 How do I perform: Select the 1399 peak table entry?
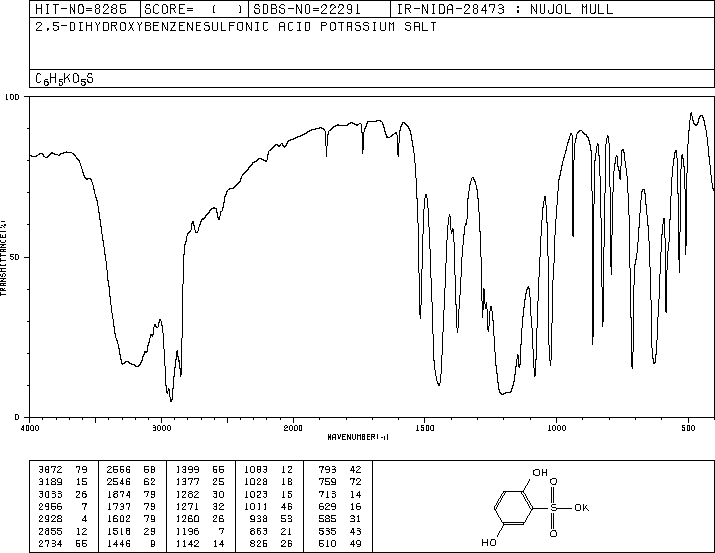tap(200, 469)
